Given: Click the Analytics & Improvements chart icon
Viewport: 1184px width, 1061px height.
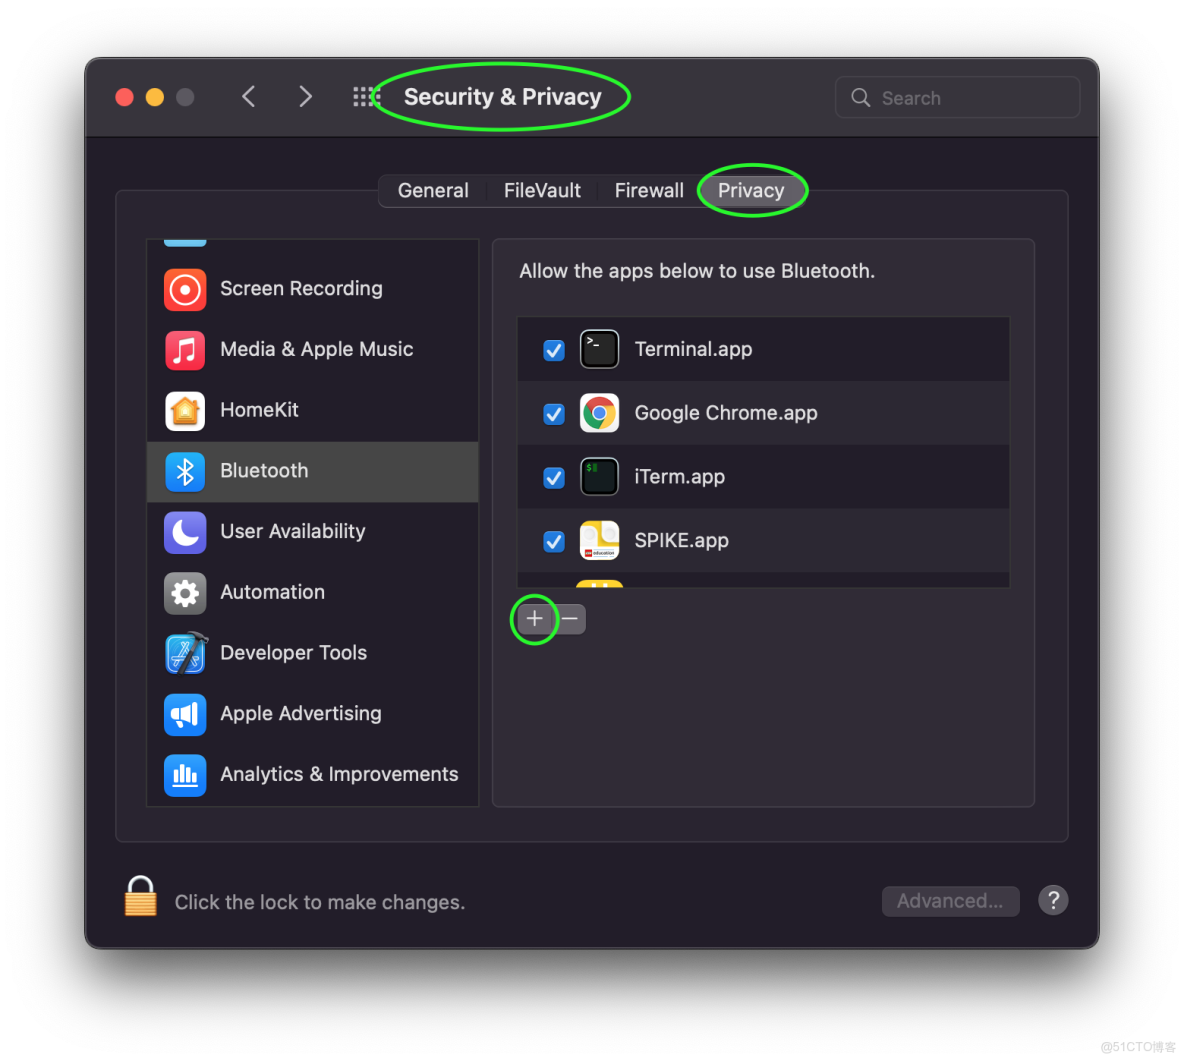Looking at the screenshot, I should pyautogui.click(x=185, y=775).
